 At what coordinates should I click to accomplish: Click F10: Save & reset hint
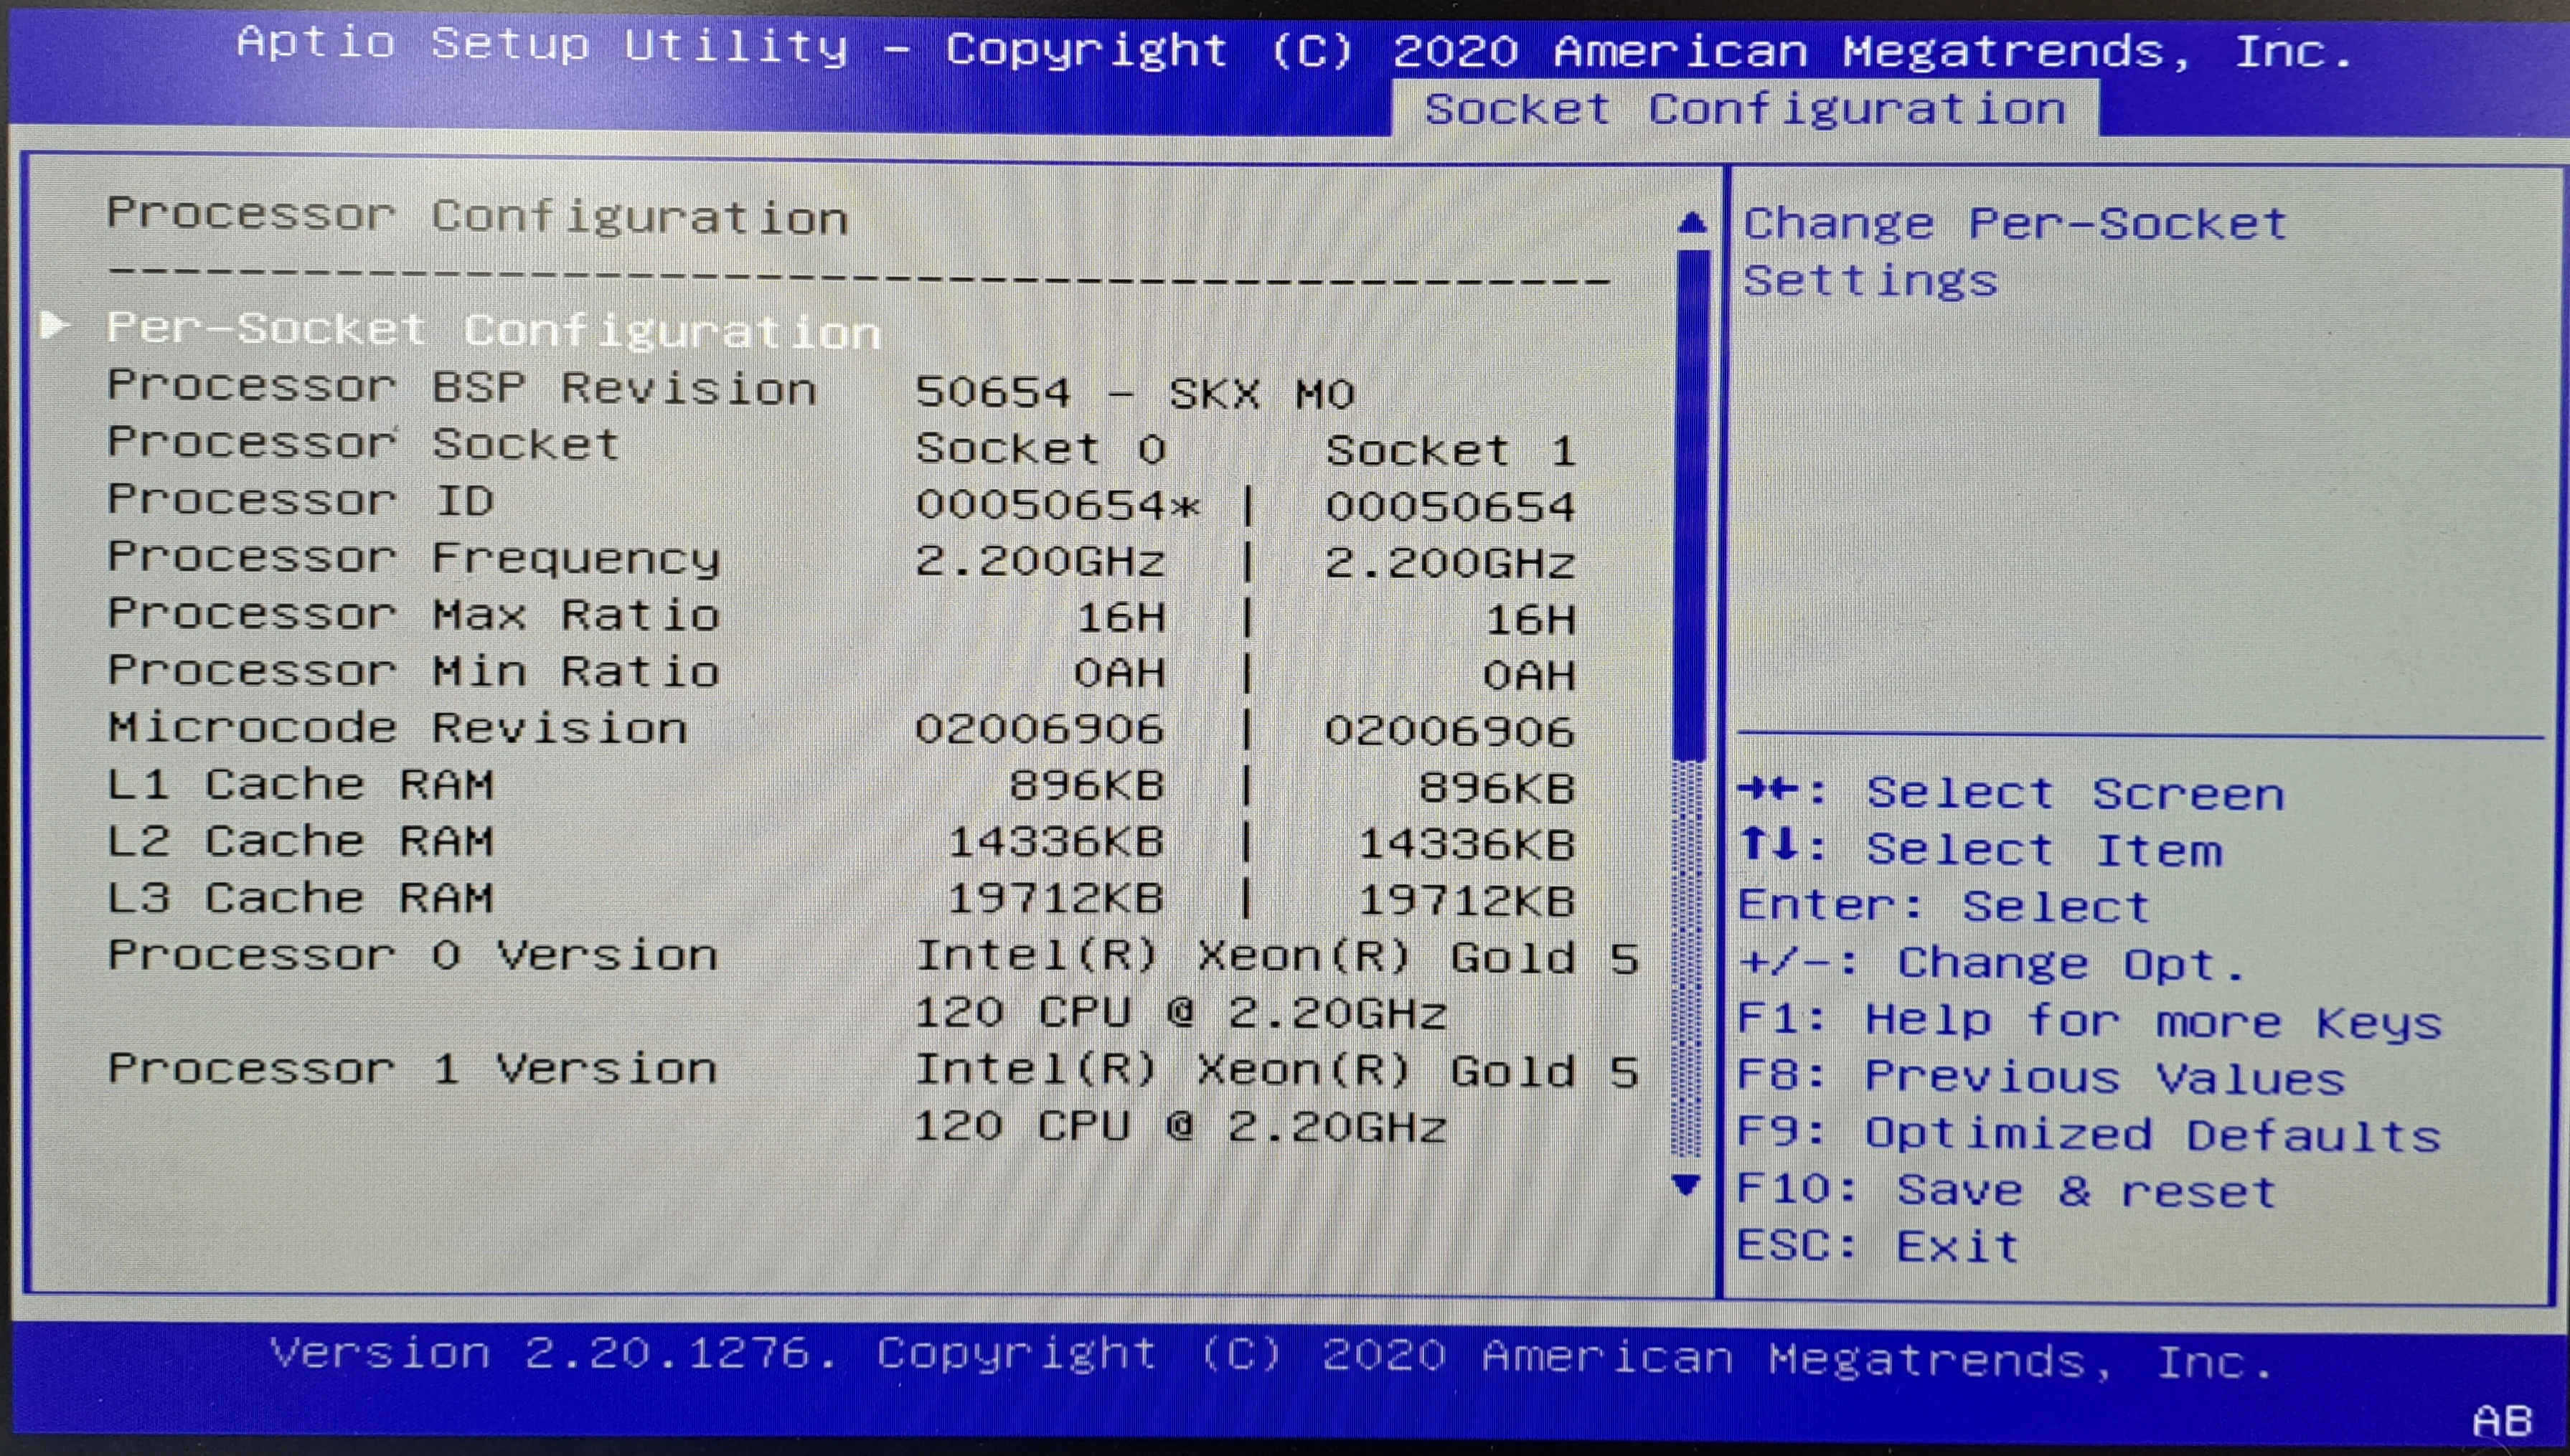[2007, 1190]
